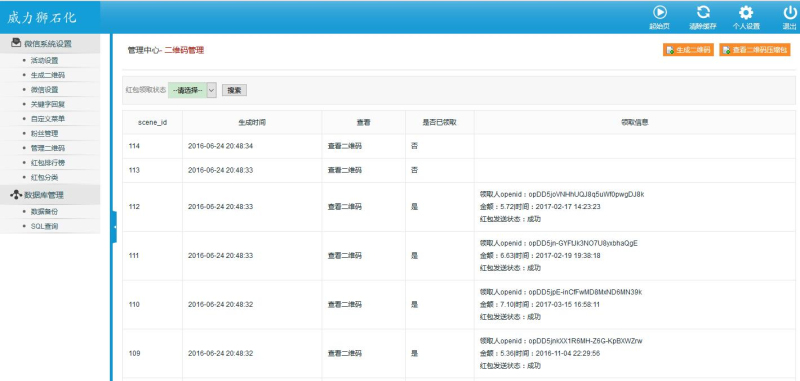
Task: Click the 查看 column header
Action: coord(363,122)
